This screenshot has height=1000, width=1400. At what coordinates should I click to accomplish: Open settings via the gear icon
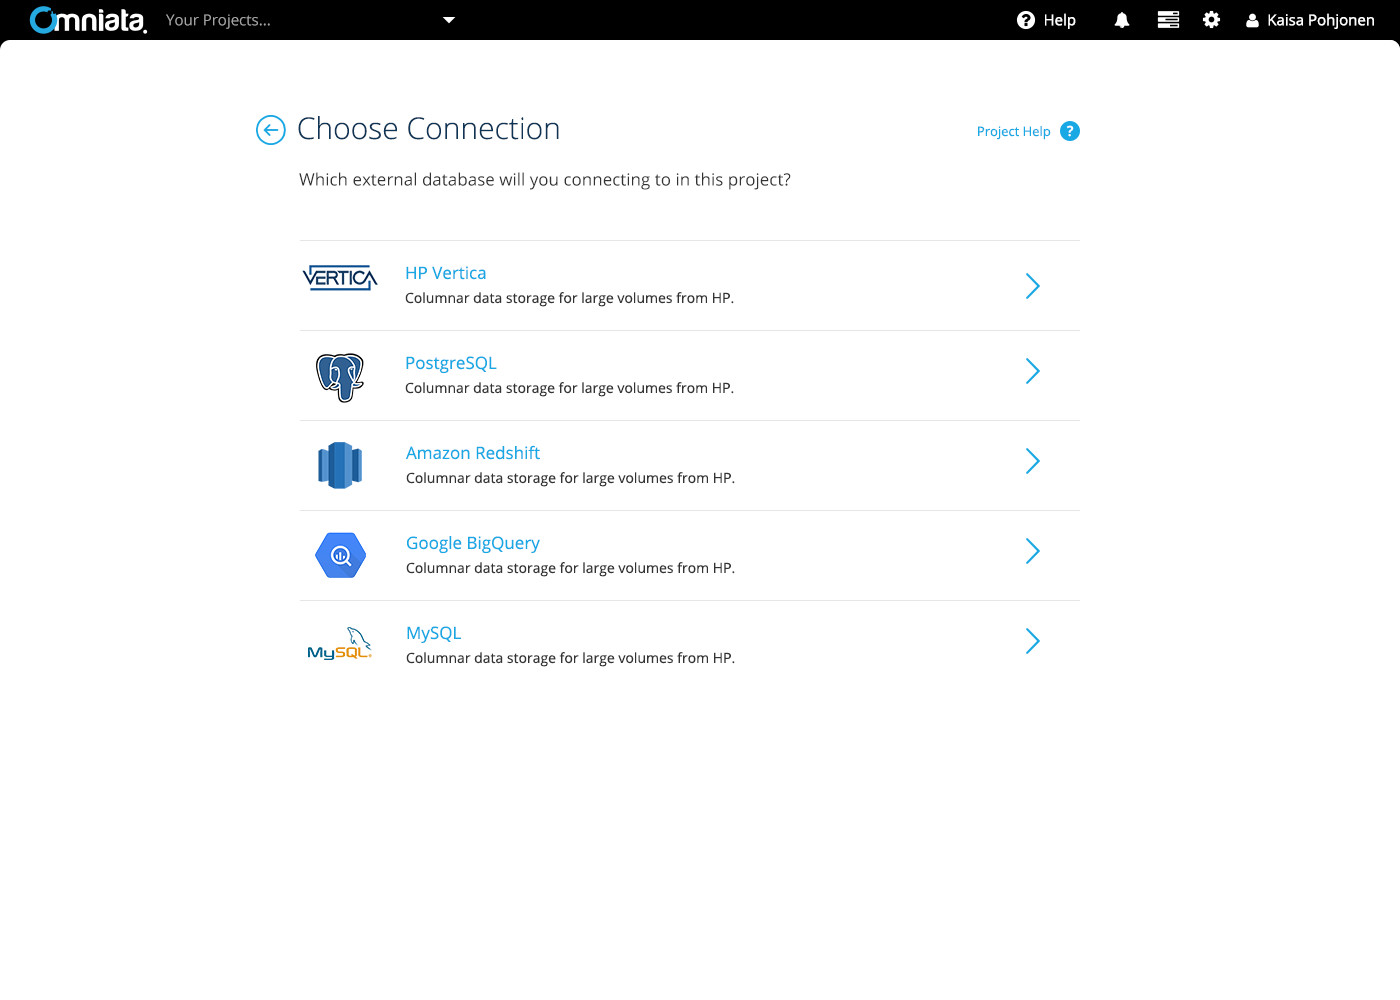1211,20
